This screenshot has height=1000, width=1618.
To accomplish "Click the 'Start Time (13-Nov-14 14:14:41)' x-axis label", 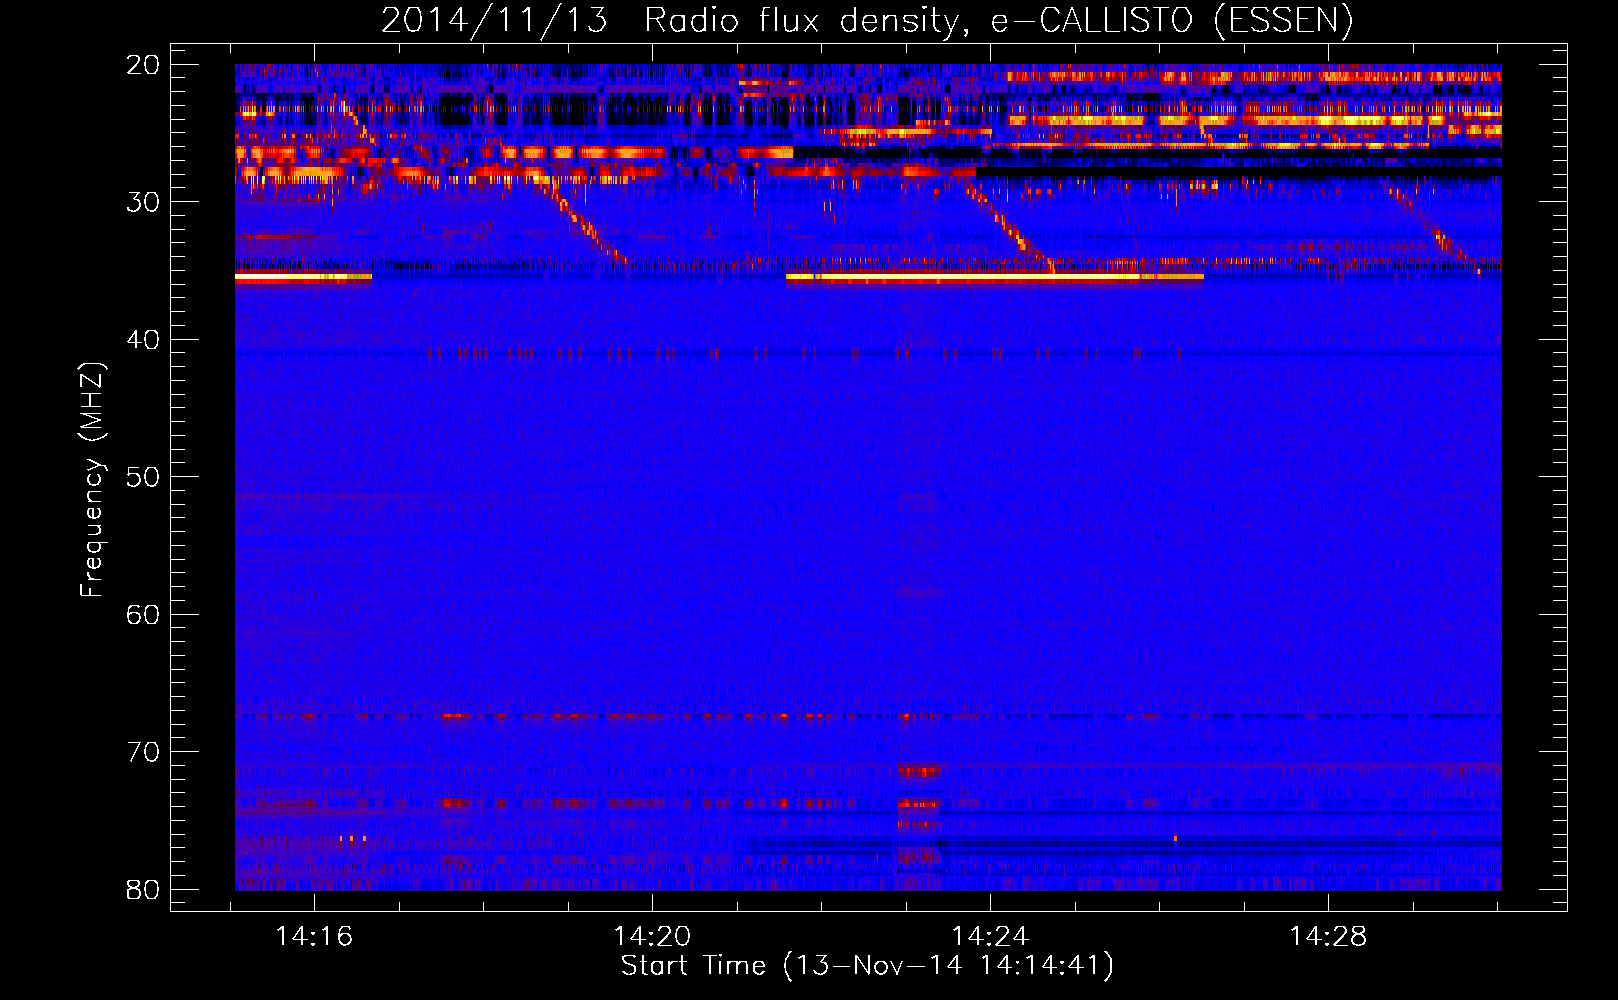I will (x=867, y=966).
